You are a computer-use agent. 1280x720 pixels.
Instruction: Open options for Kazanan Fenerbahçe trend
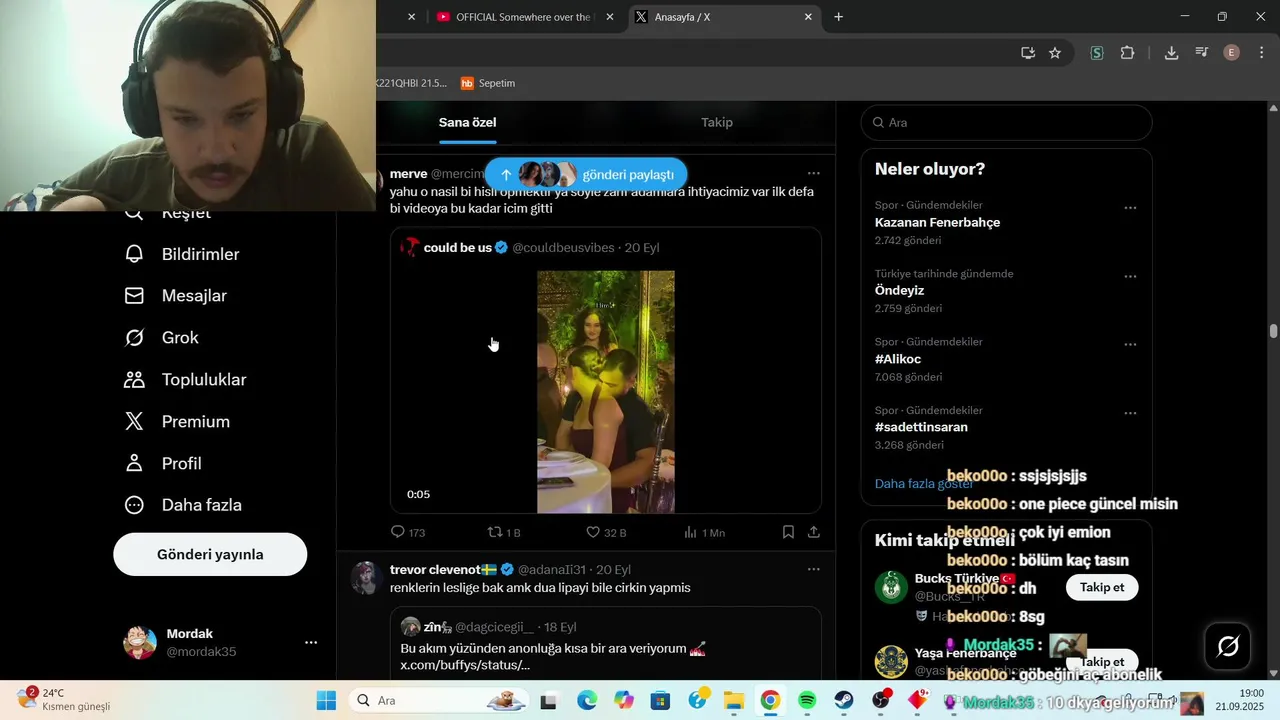[x=1130, y=208]
